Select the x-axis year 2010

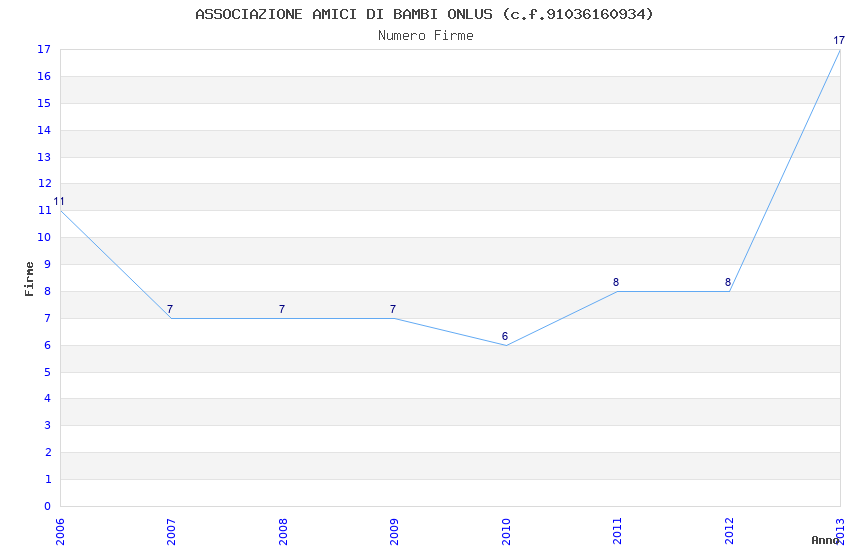click(x=506, y=531)
